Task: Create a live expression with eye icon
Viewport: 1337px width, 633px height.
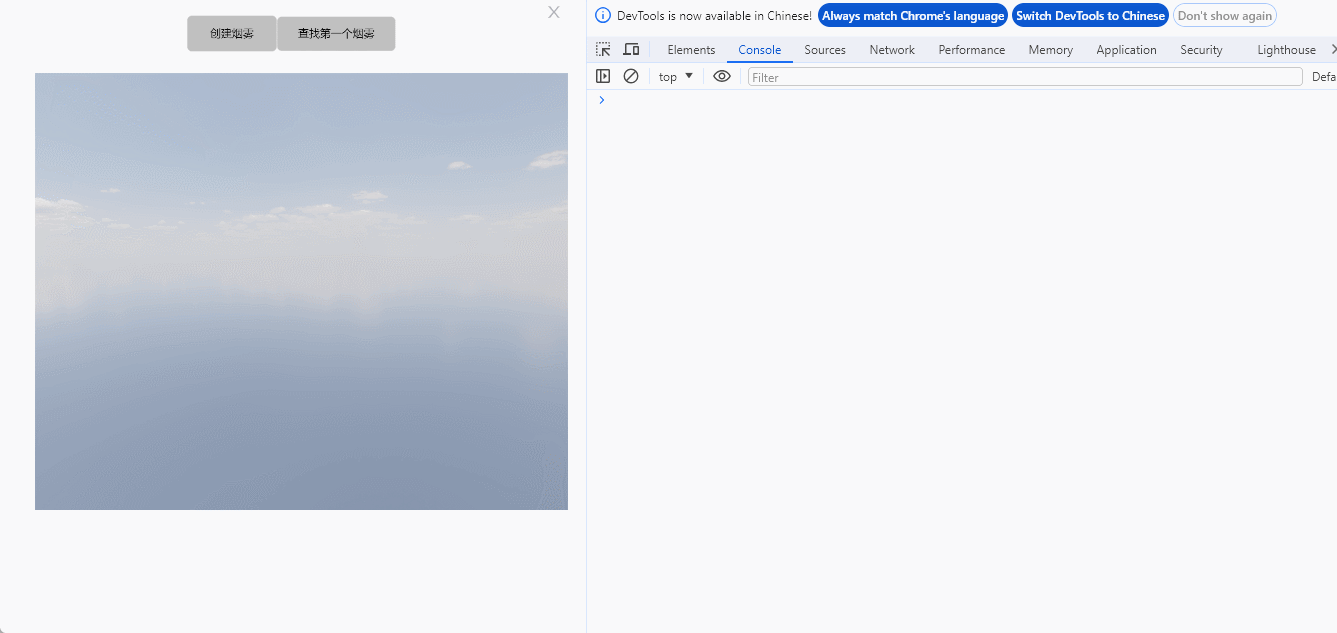Action: tap(722, 76)
